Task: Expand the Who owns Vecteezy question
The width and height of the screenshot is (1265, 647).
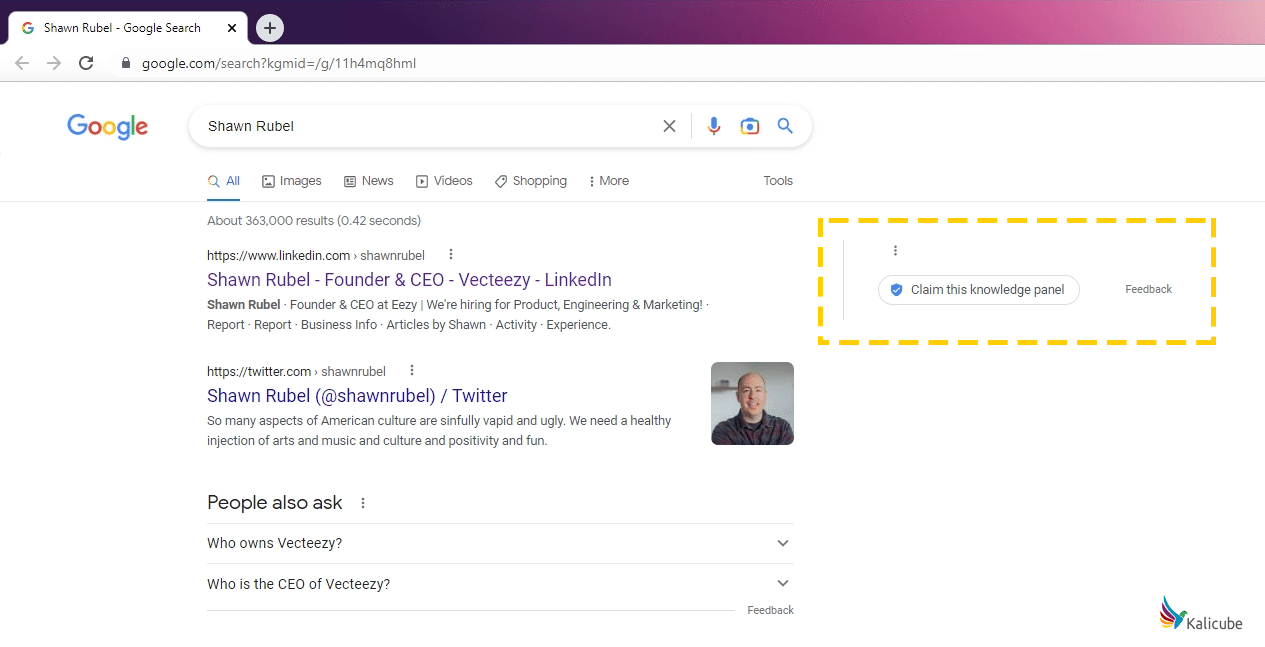Action: [500, 543]
